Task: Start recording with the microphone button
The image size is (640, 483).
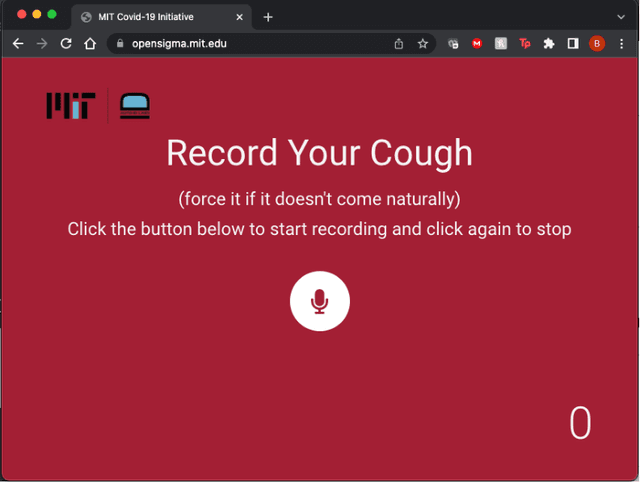Action: pos(319,301)
